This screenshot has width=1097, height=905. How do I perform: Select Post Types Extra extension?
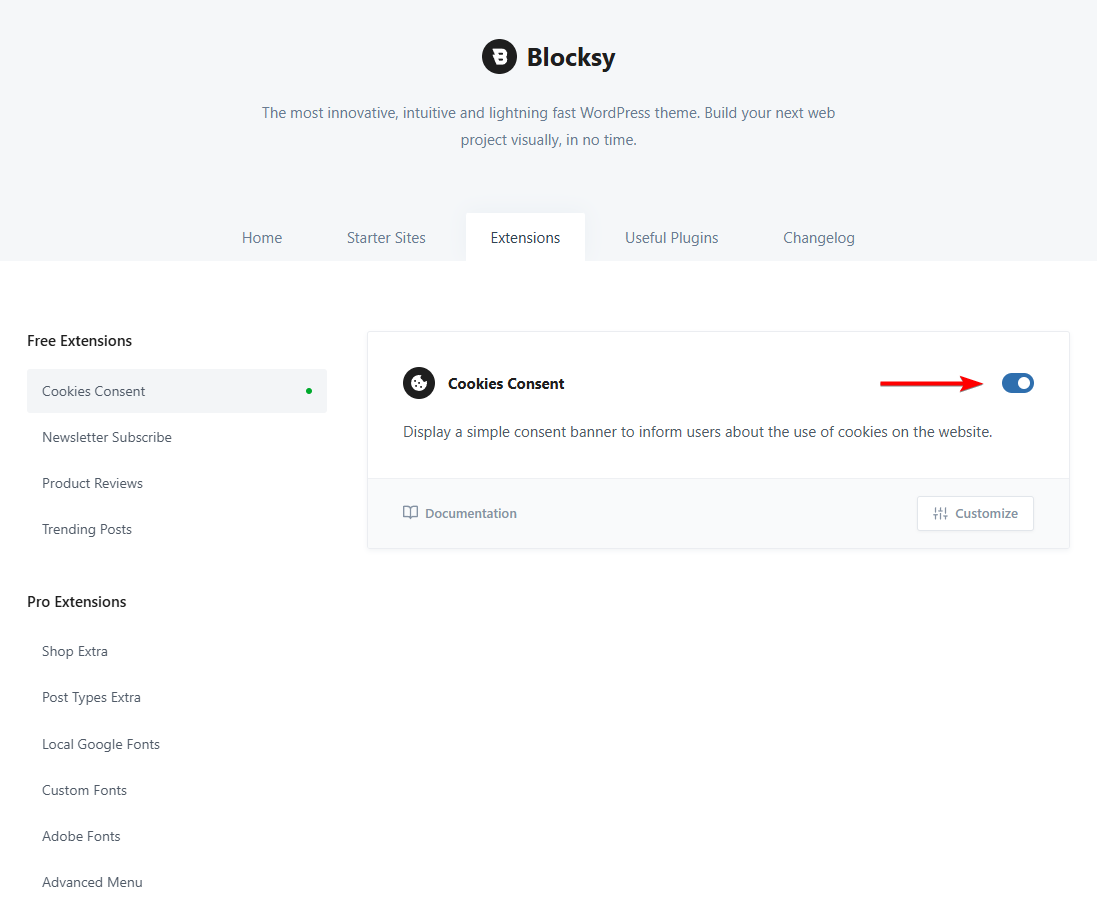pyautogui.click(x=91, y=697)
